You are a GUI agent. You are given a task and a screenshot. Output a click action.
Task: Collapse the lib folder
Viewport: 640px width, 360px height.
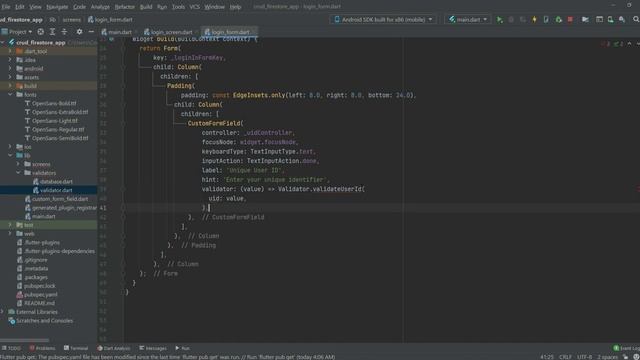(10, 156)
